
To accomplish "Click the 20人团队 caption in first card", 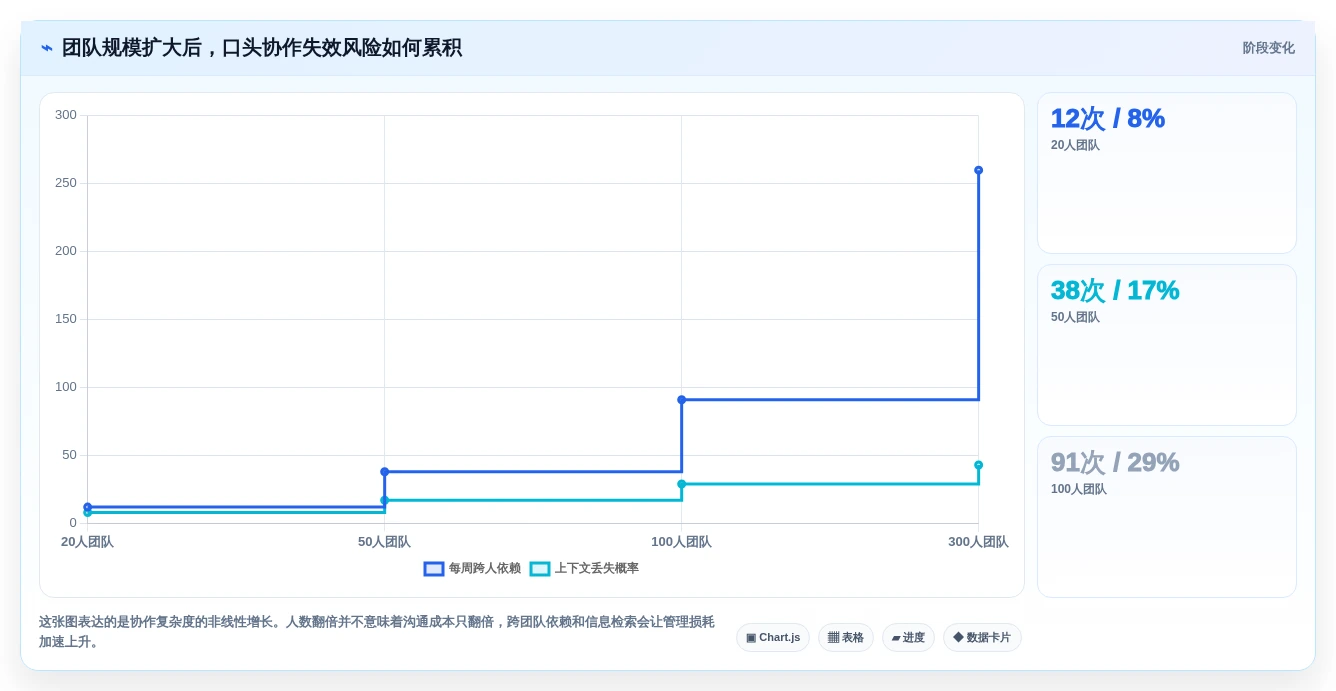I will tap(1075, 145).
